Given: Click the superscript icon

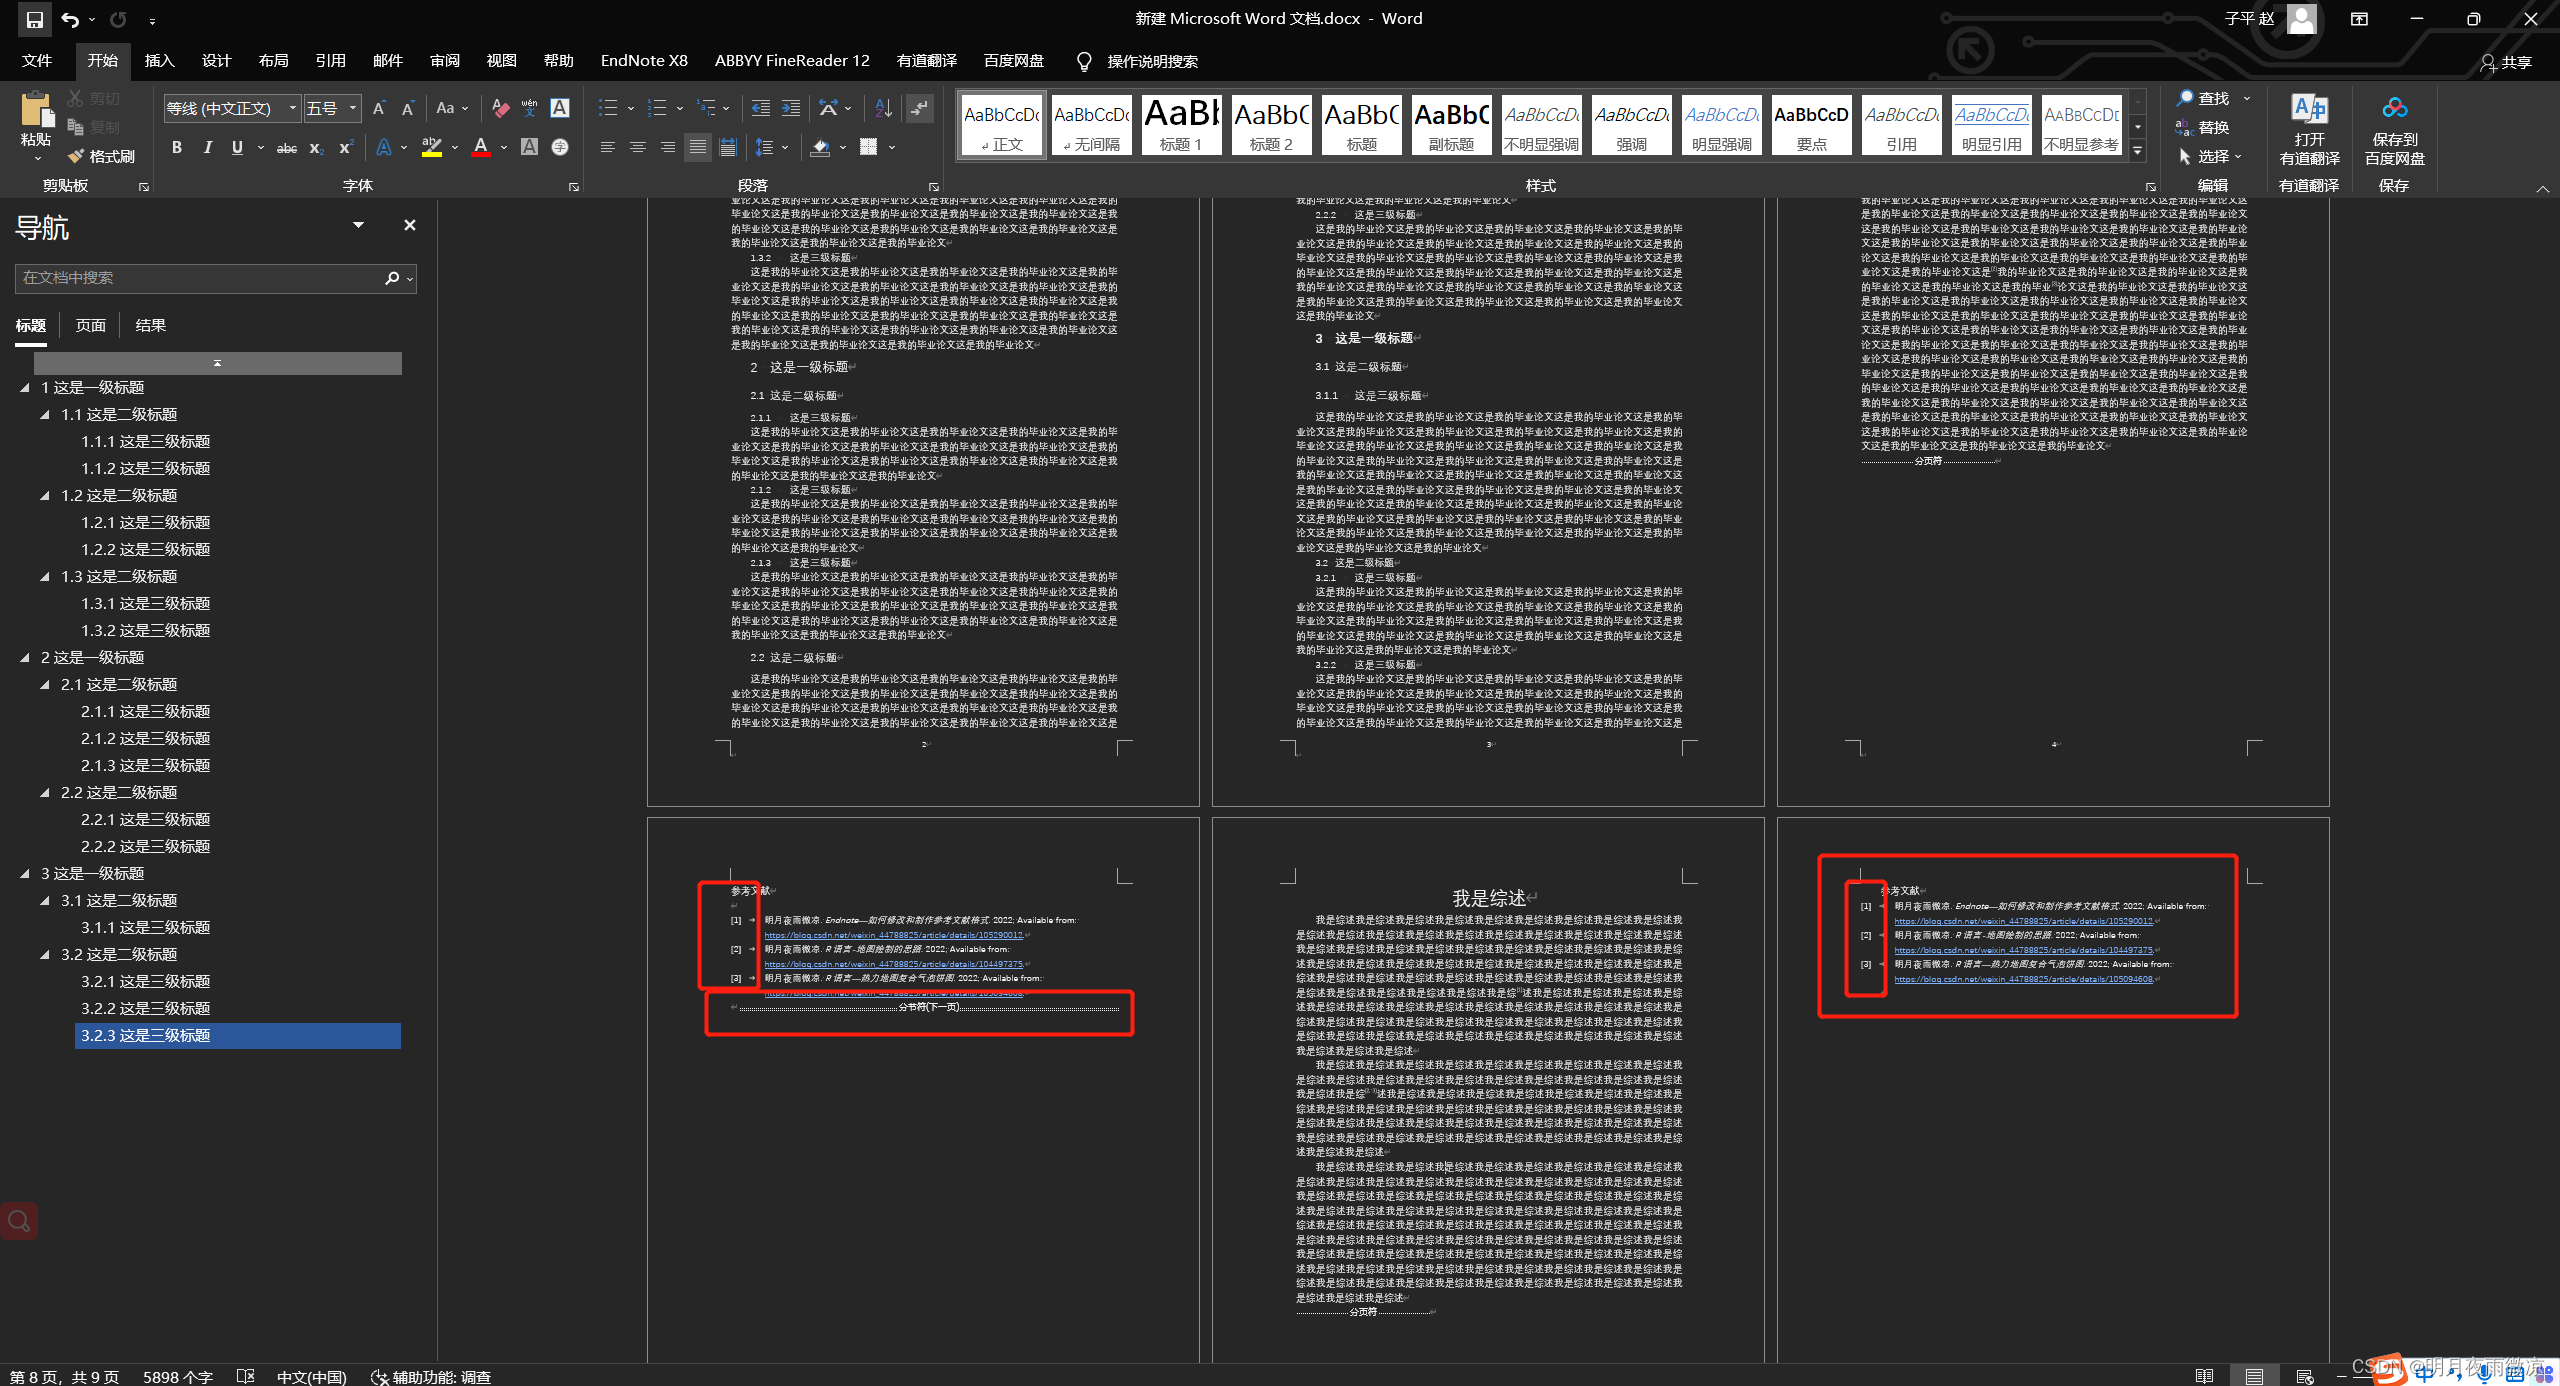Looking at the screenshot, I should pos(346,148).
